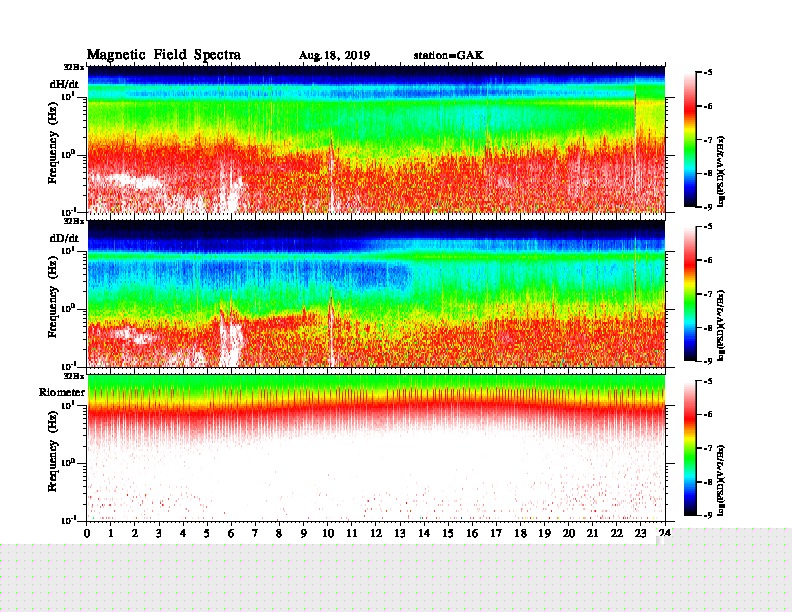
Task: Click hour tick label "19" on time axis
Action: click(544, 533)
